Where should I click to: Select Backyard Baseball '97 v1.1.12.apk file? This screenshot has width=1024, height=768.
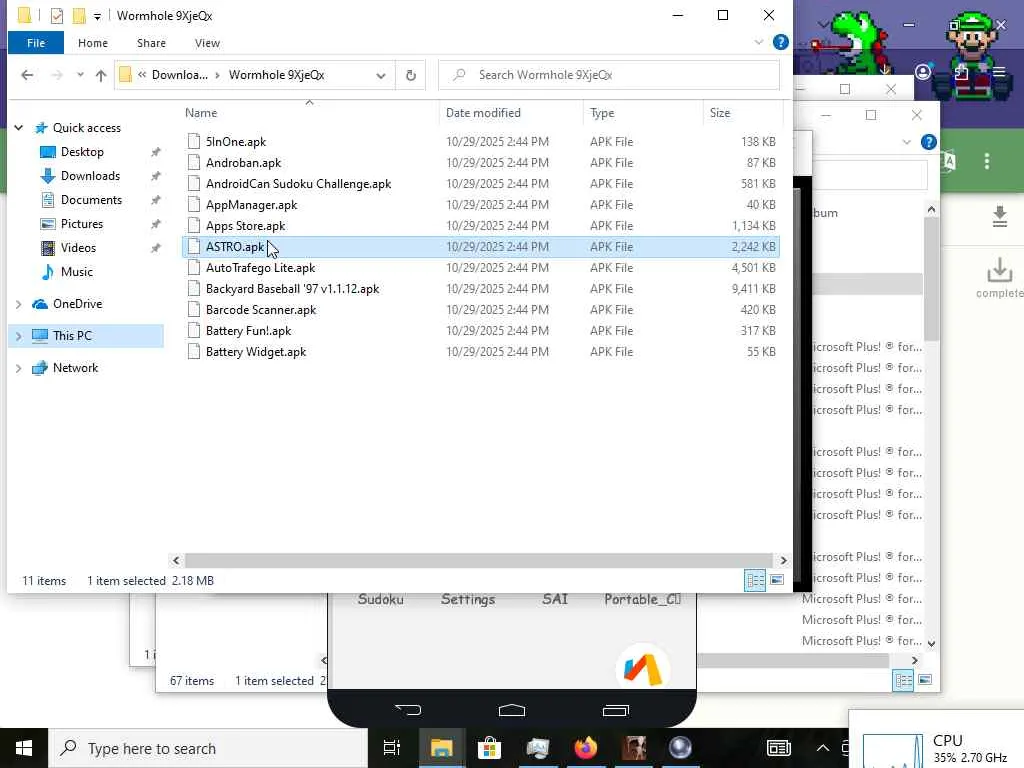(480, 289)
